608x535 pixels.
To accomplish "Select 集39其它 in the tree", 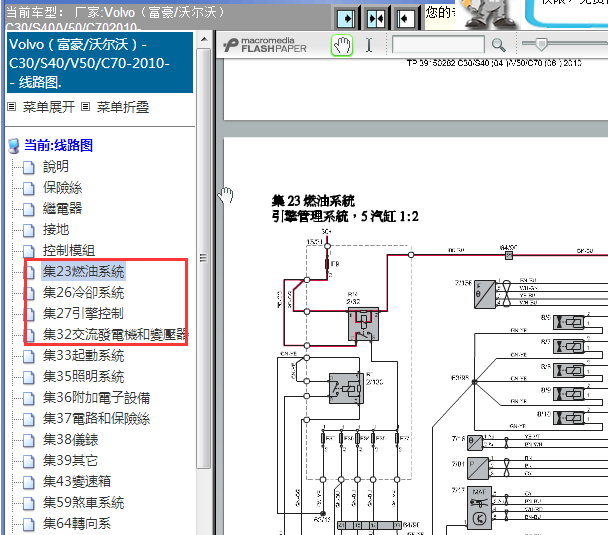I will [x=70, y=460].
